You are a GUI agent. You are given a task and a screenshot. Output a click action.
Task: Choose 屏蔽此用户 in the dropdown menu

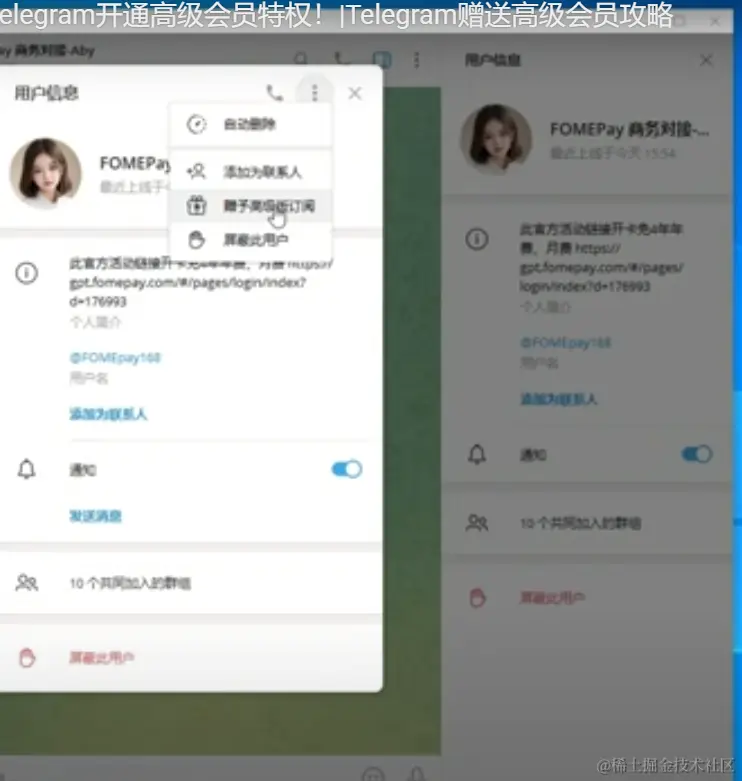(250, 240)
